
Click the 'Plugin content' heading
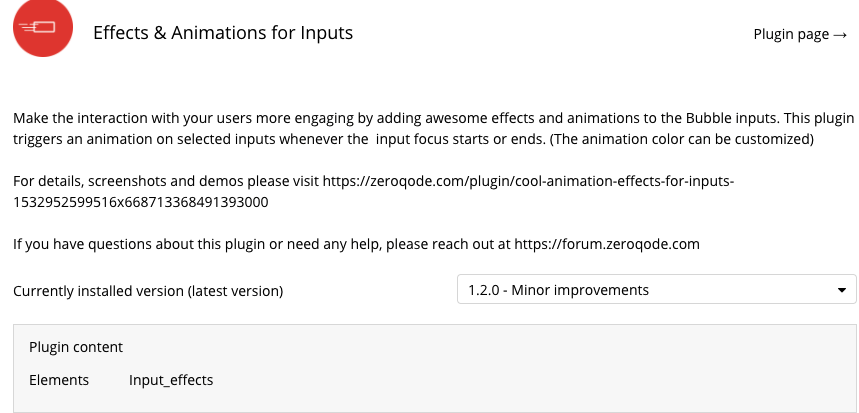(x=76, y=347)
